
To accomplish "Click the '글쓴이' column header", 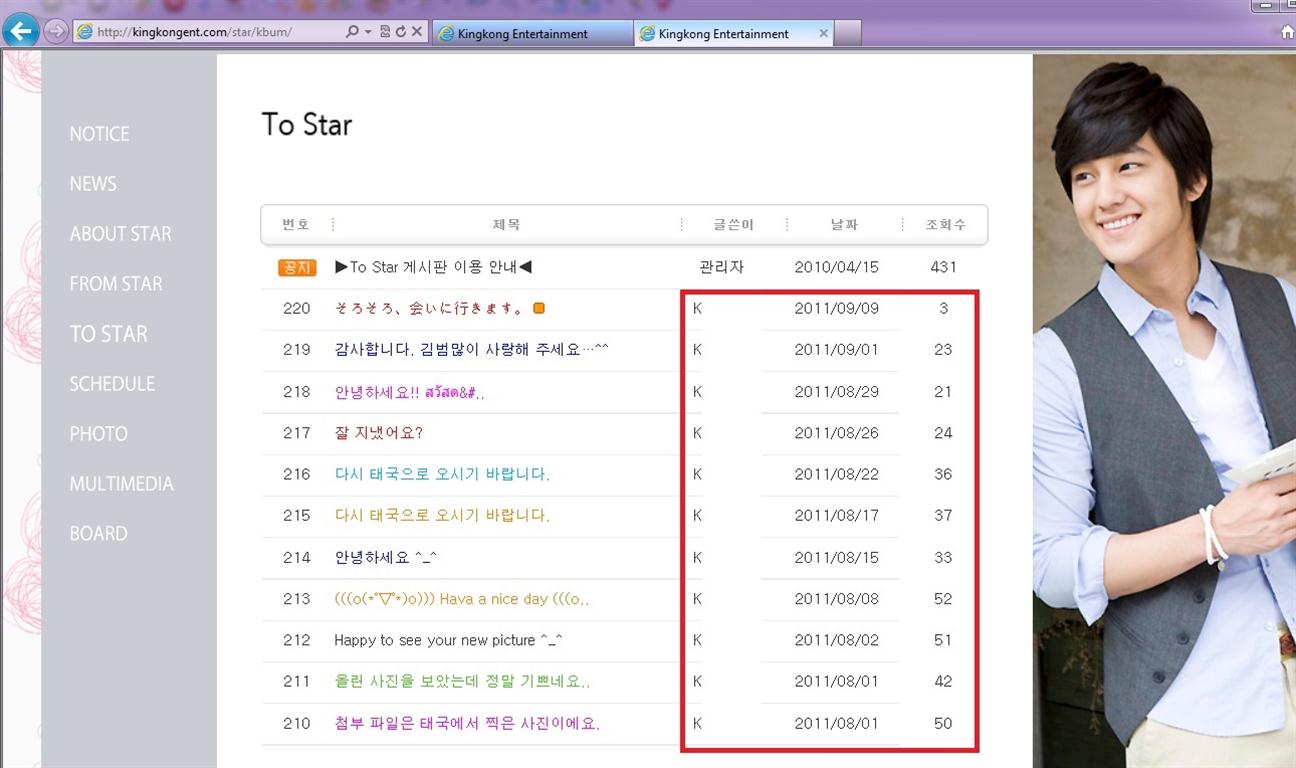I will 733,225.
